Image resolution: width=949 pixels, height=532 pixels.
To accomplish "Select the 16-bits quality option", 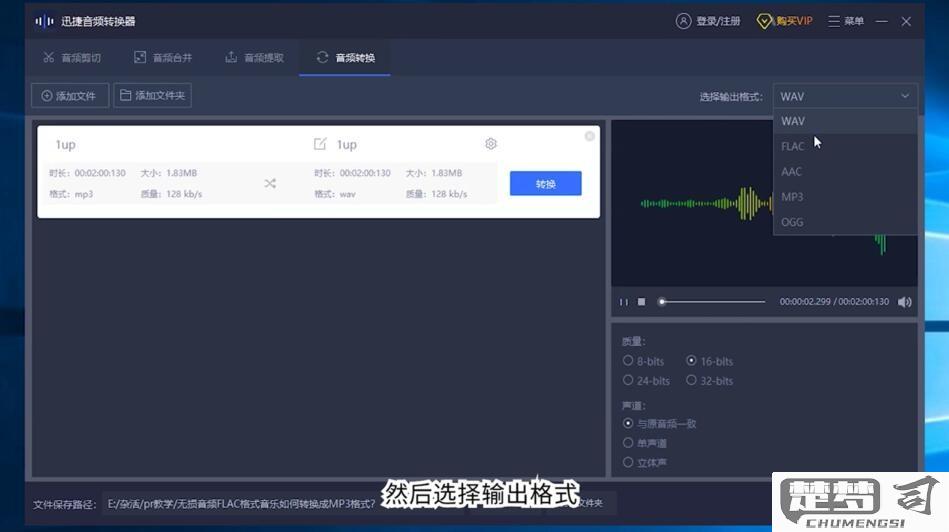I will click(710, 361).
